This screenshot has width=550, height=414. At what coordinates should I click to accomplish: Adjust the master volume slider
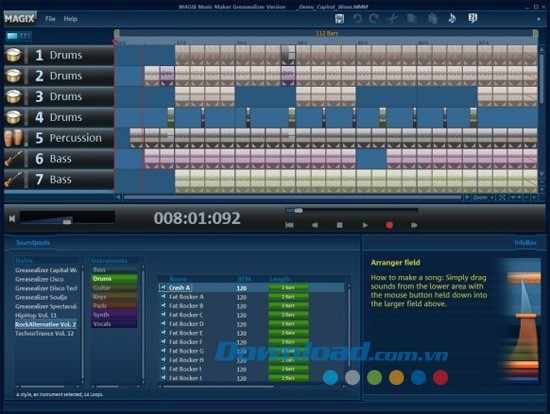[x=67, y=221]
